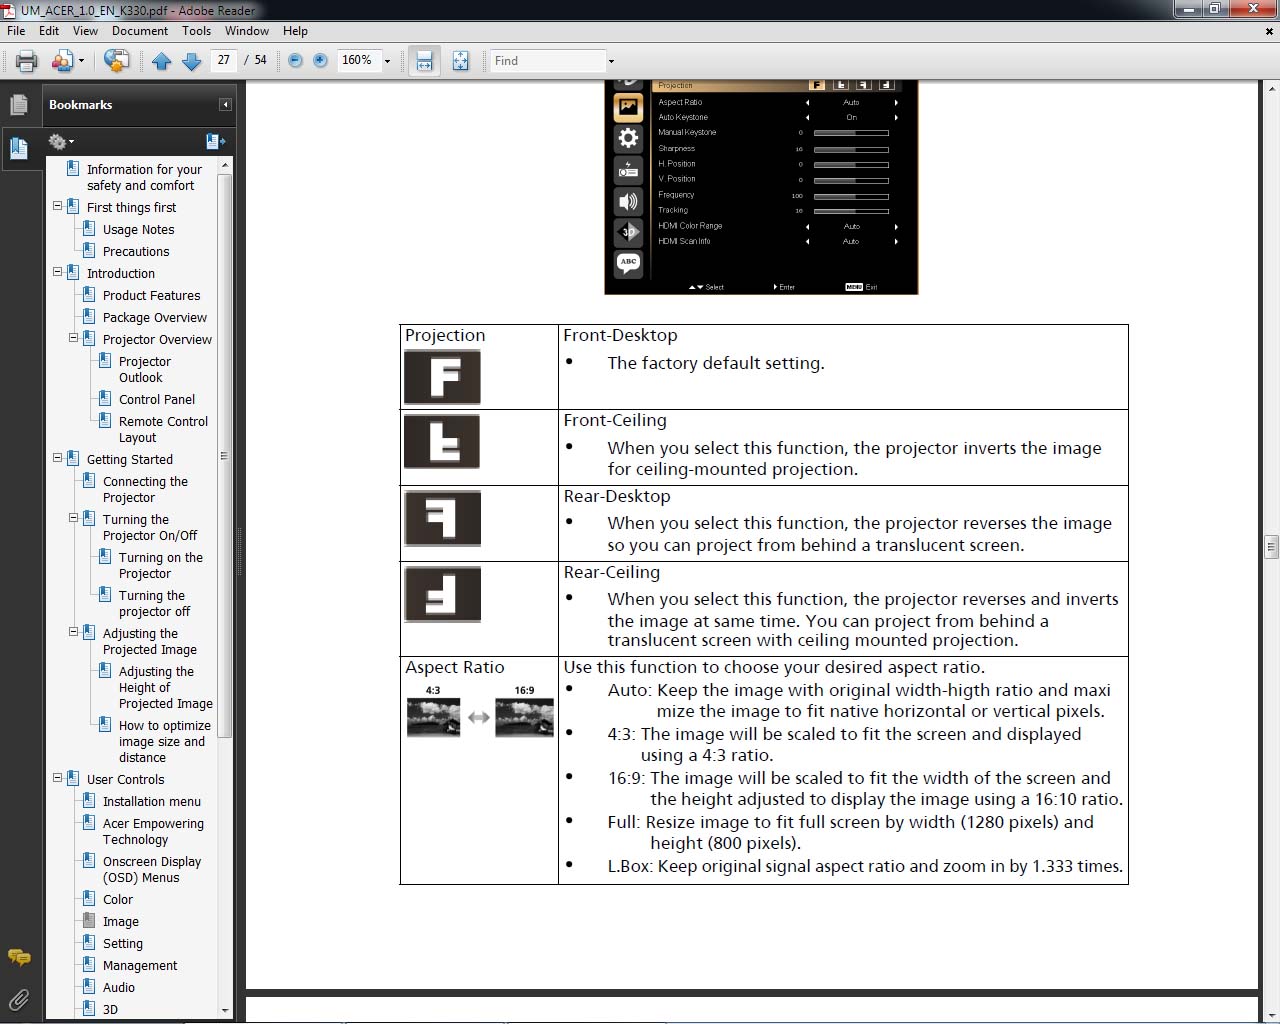Collapse the First things first bookmark
1280x1024 pixels.
tap(57, 207)
